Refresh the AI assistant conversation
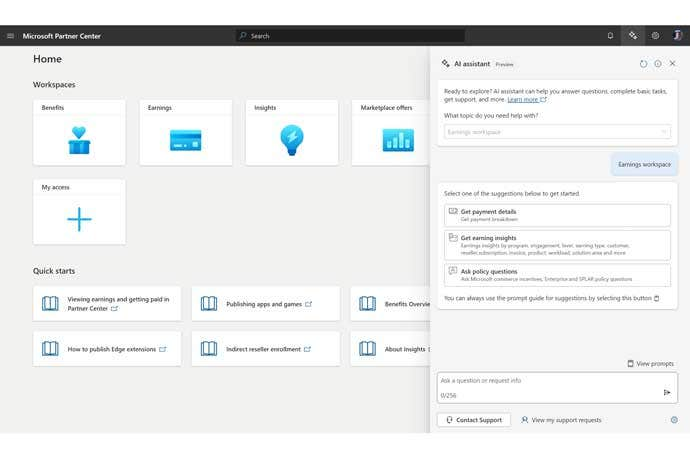This screenshot has height=458, width=690. pos(643,64)
